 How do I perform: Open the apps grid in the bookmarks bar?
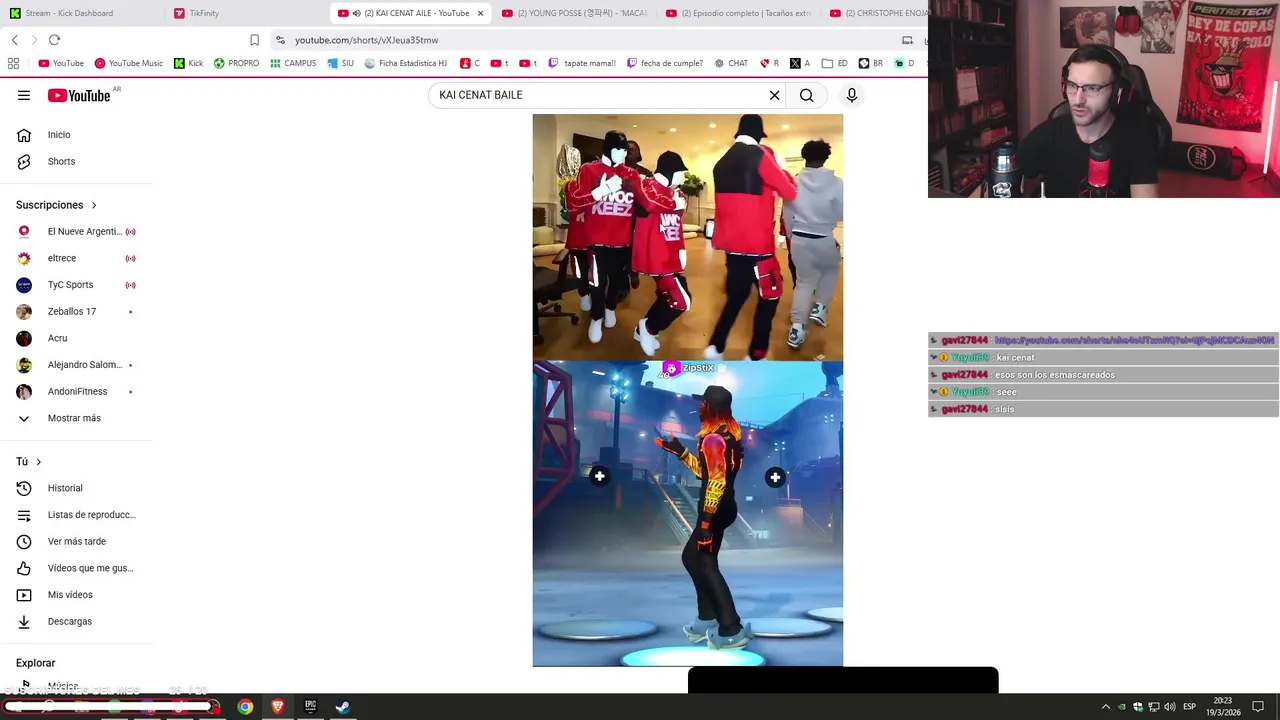13,63
